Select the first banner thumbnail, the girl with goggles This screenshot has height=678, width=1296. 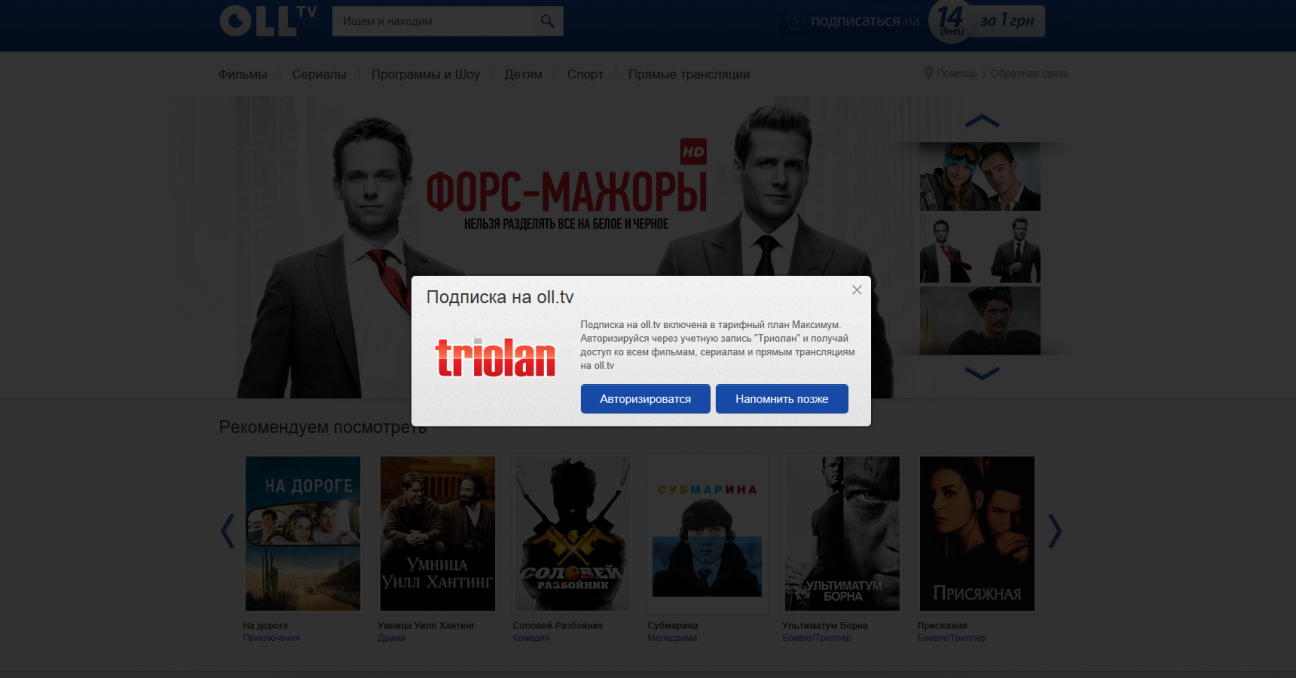pyautogui.click(x=980, y=176)
